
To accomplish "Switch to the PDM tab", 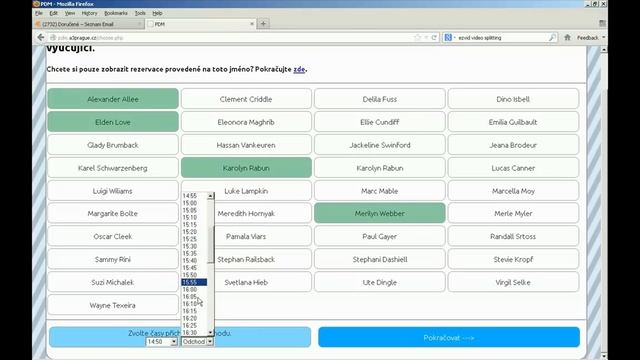I will (200, 24).
